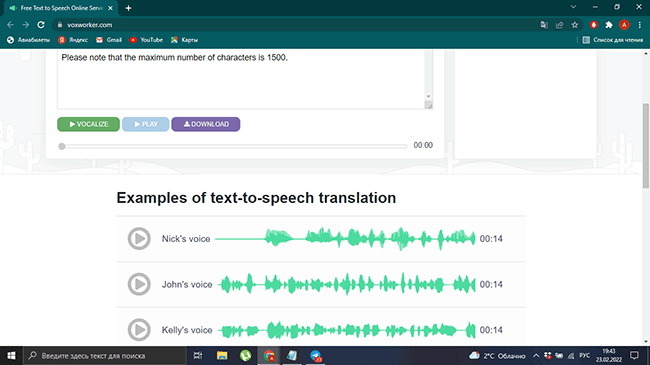Open the notepad app on taskbar
The width and height of the screenshot is (650, 365).
(292, 355)
